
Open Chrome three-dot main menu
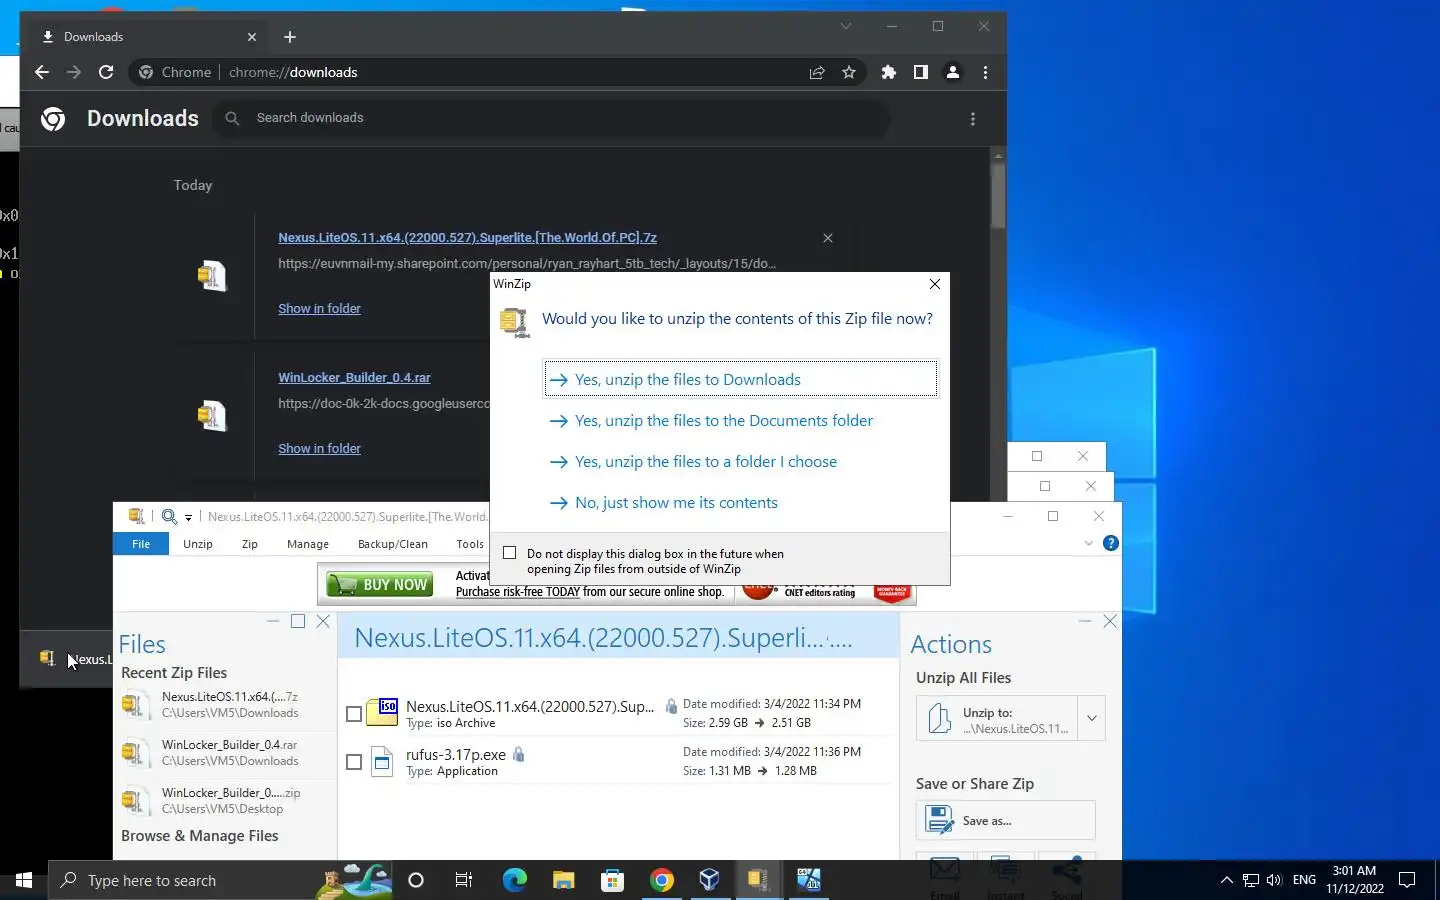coord(985,72)
